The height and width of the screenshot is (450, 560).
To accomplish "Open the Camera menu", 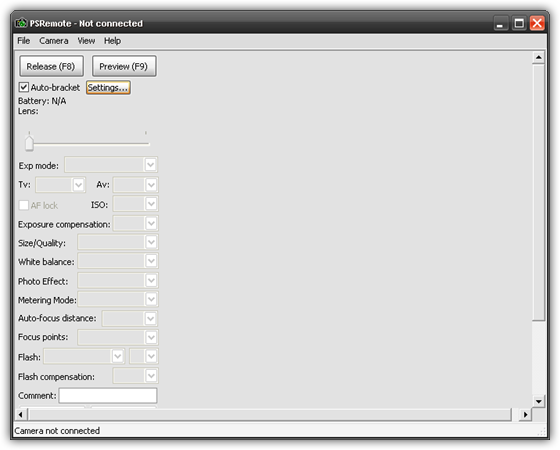I will tap(54, 41).
